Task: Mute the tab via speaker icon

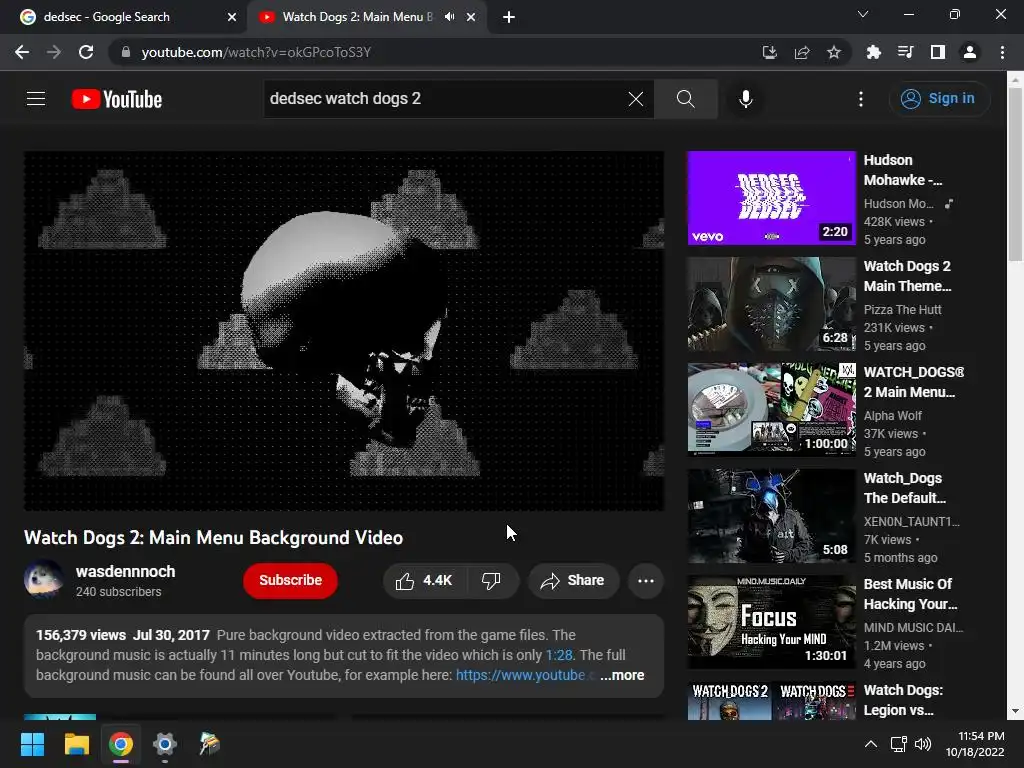Action: [449, 17]
